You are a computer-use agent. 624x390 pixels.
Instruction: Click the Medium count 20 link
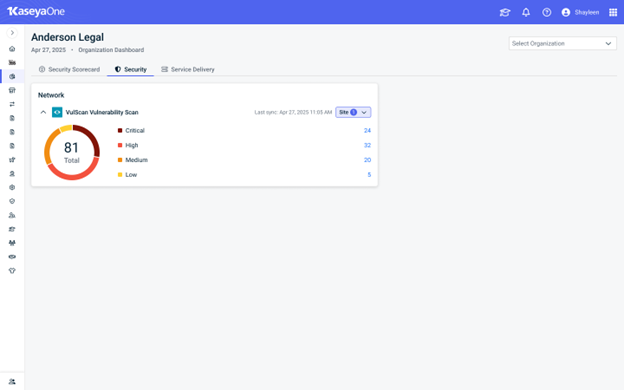point(367,160)
